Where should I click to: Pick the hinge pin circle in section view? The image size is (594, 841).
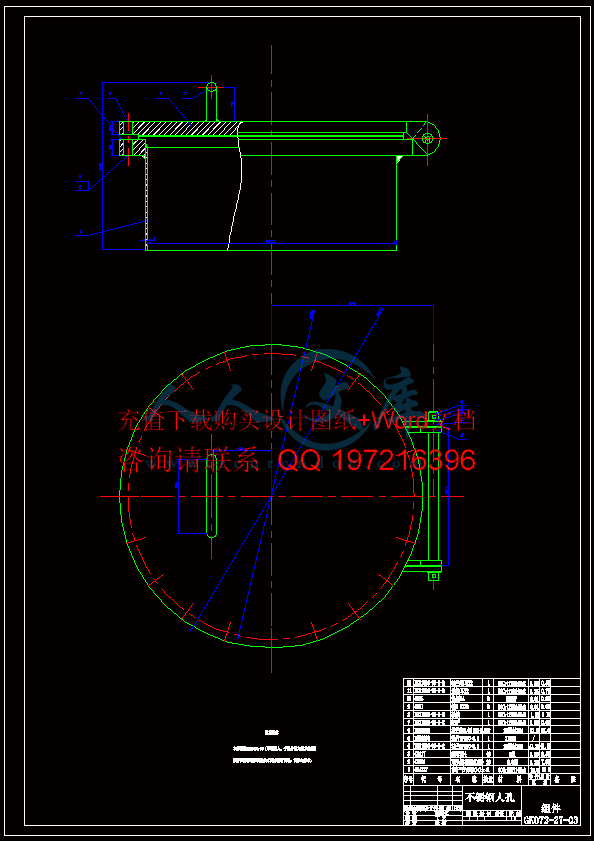pyautogui.click(x=428, y=138)
